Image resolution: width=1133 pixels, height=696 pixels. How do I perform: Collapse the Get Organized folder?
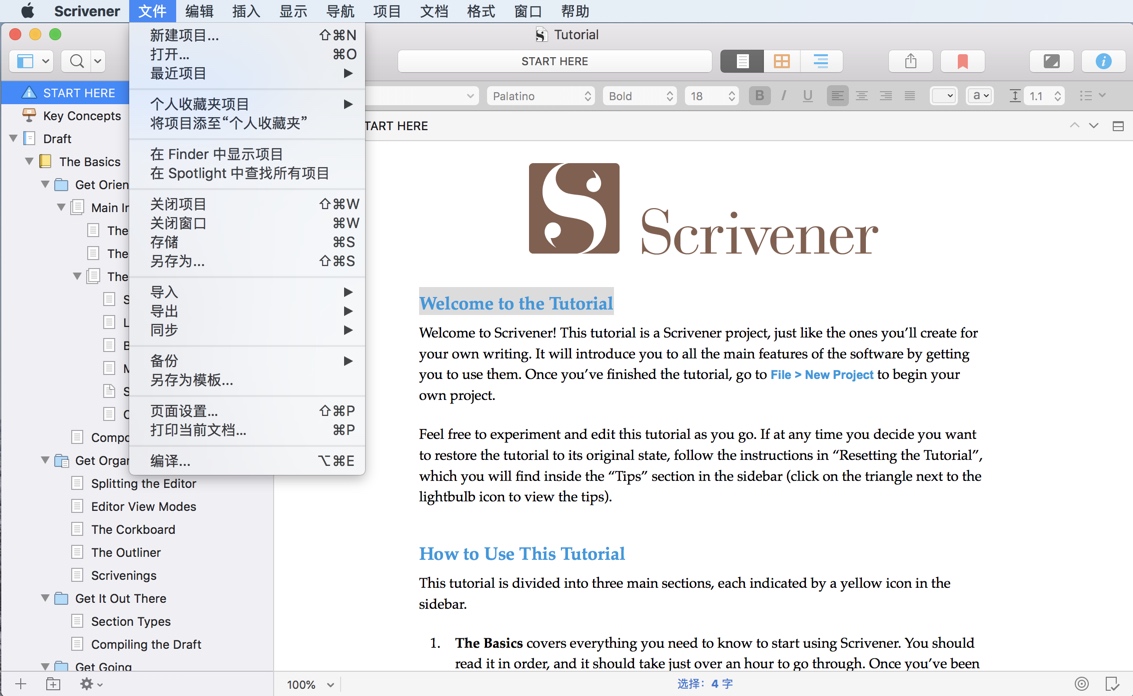pyautogui.click(x=44, y=460)
